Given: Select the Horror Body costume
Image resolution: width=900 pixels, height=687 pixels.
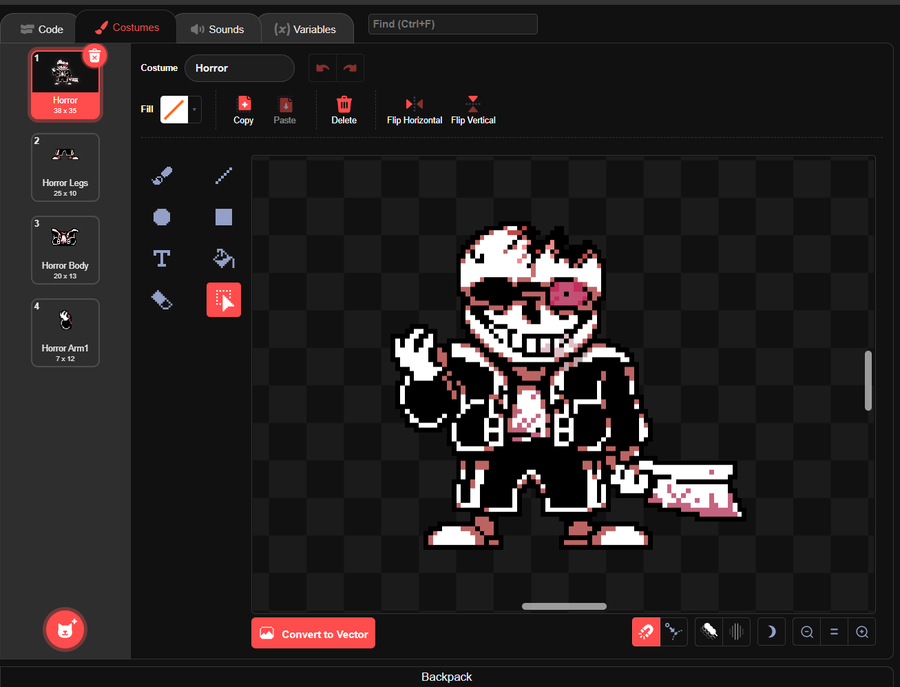Looking at the screenshot, I should 65,250.
